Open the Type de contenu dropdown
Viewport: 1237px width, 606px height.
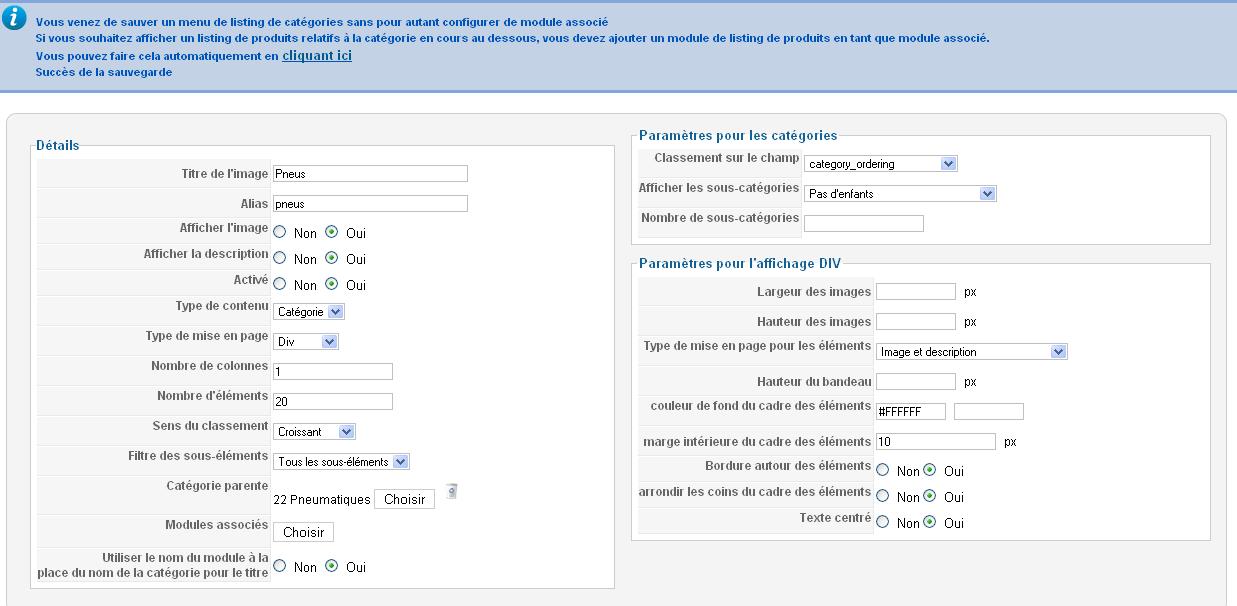(x=309, y=312)
